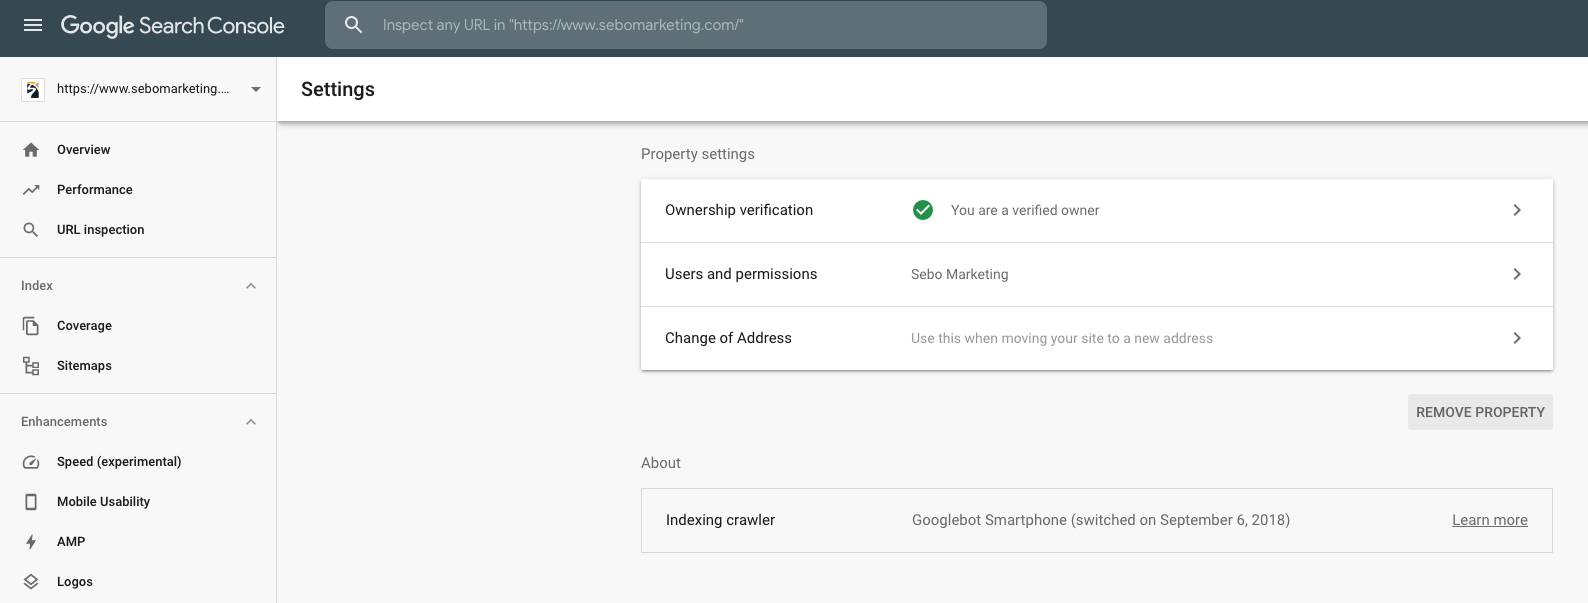Collapse the Enhancements section
The image size is (1588, 603).
[x=251, y=422]
